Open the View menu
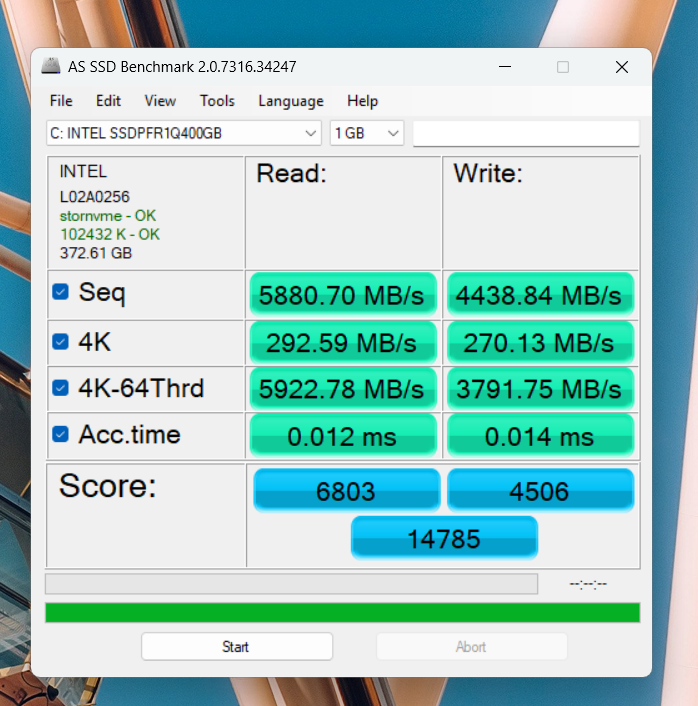698x706 pixels. coord(160,101)
